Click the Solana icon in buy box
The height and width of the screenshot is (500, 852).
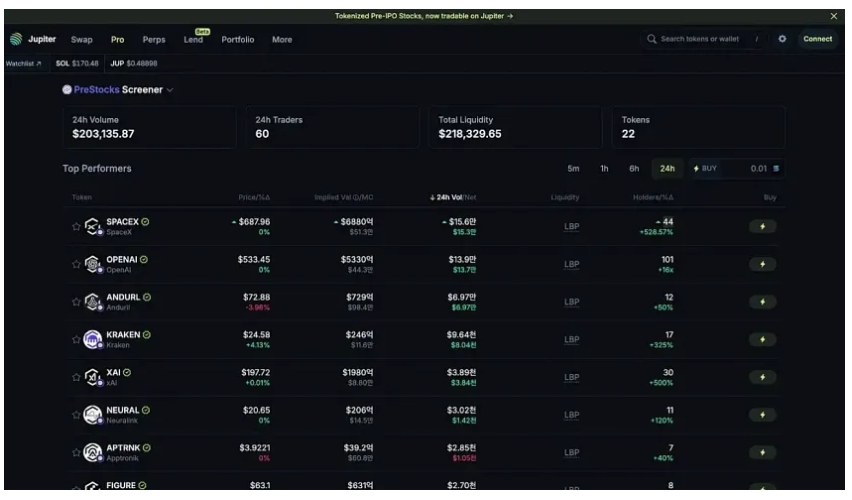pos(776,168)
